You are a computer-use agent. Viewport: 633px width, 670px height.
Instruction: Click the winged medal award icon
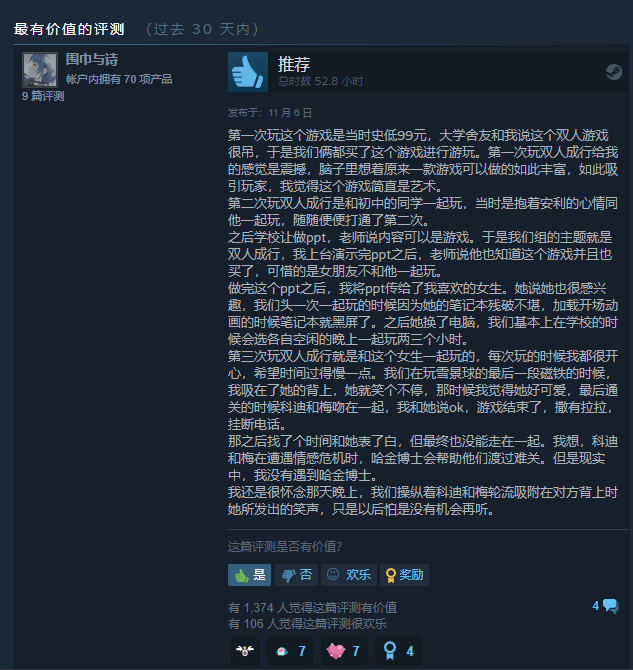245,651
